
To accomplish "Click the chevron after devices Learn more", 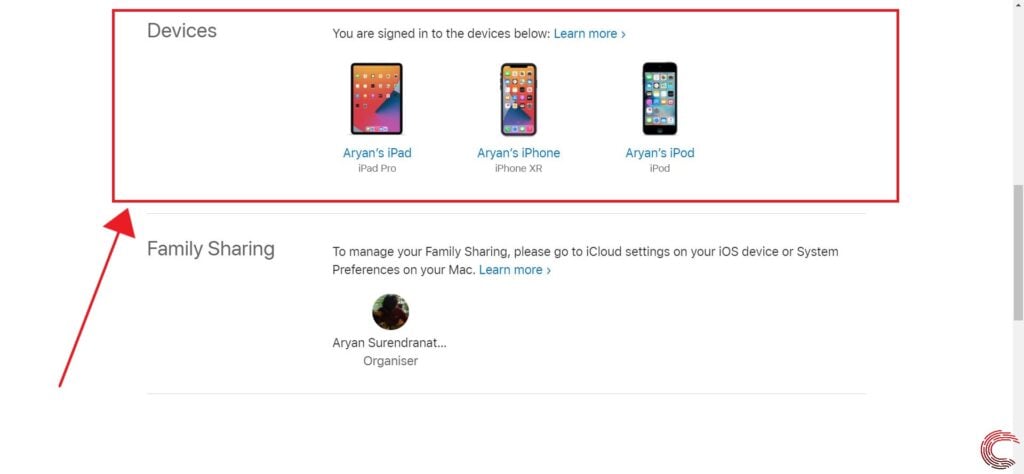I will tap(624, 34).
